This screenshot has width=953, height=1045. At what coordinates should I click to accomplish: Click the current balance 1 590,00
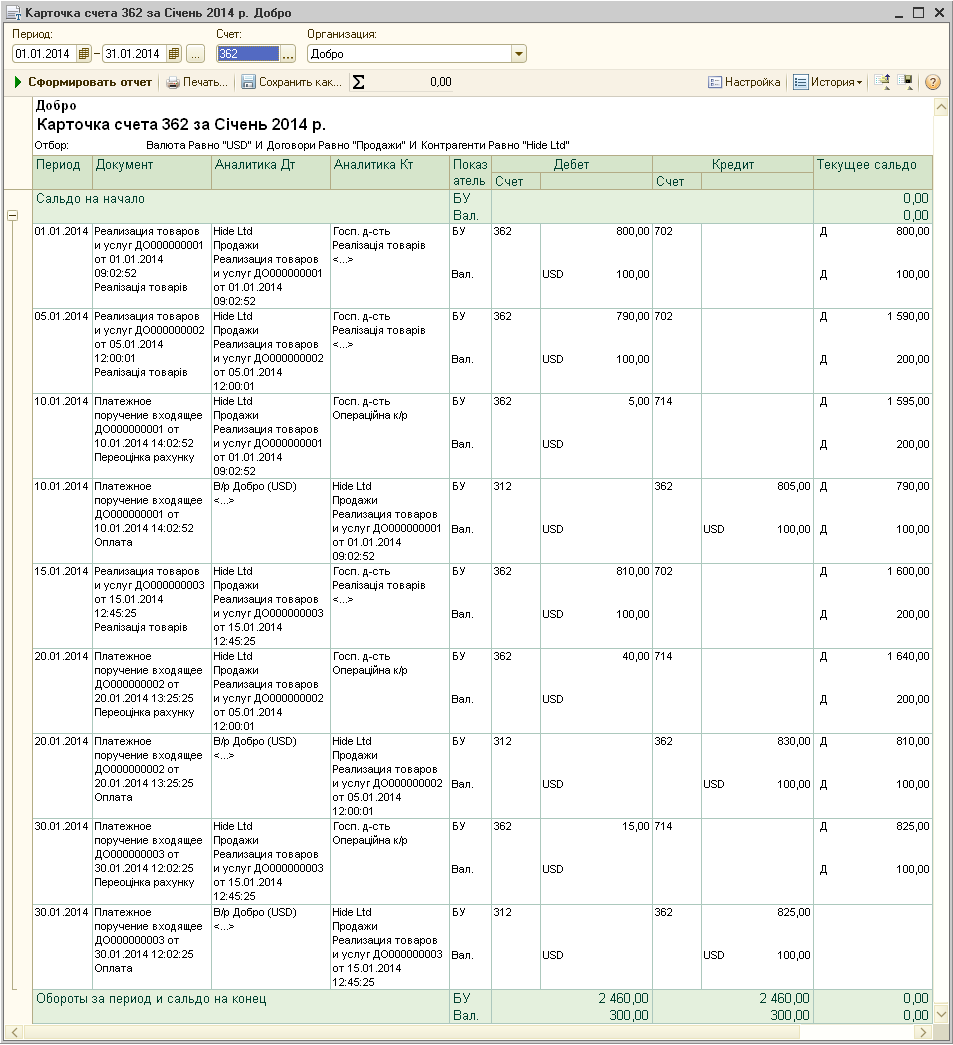click(x=908, y=316)
